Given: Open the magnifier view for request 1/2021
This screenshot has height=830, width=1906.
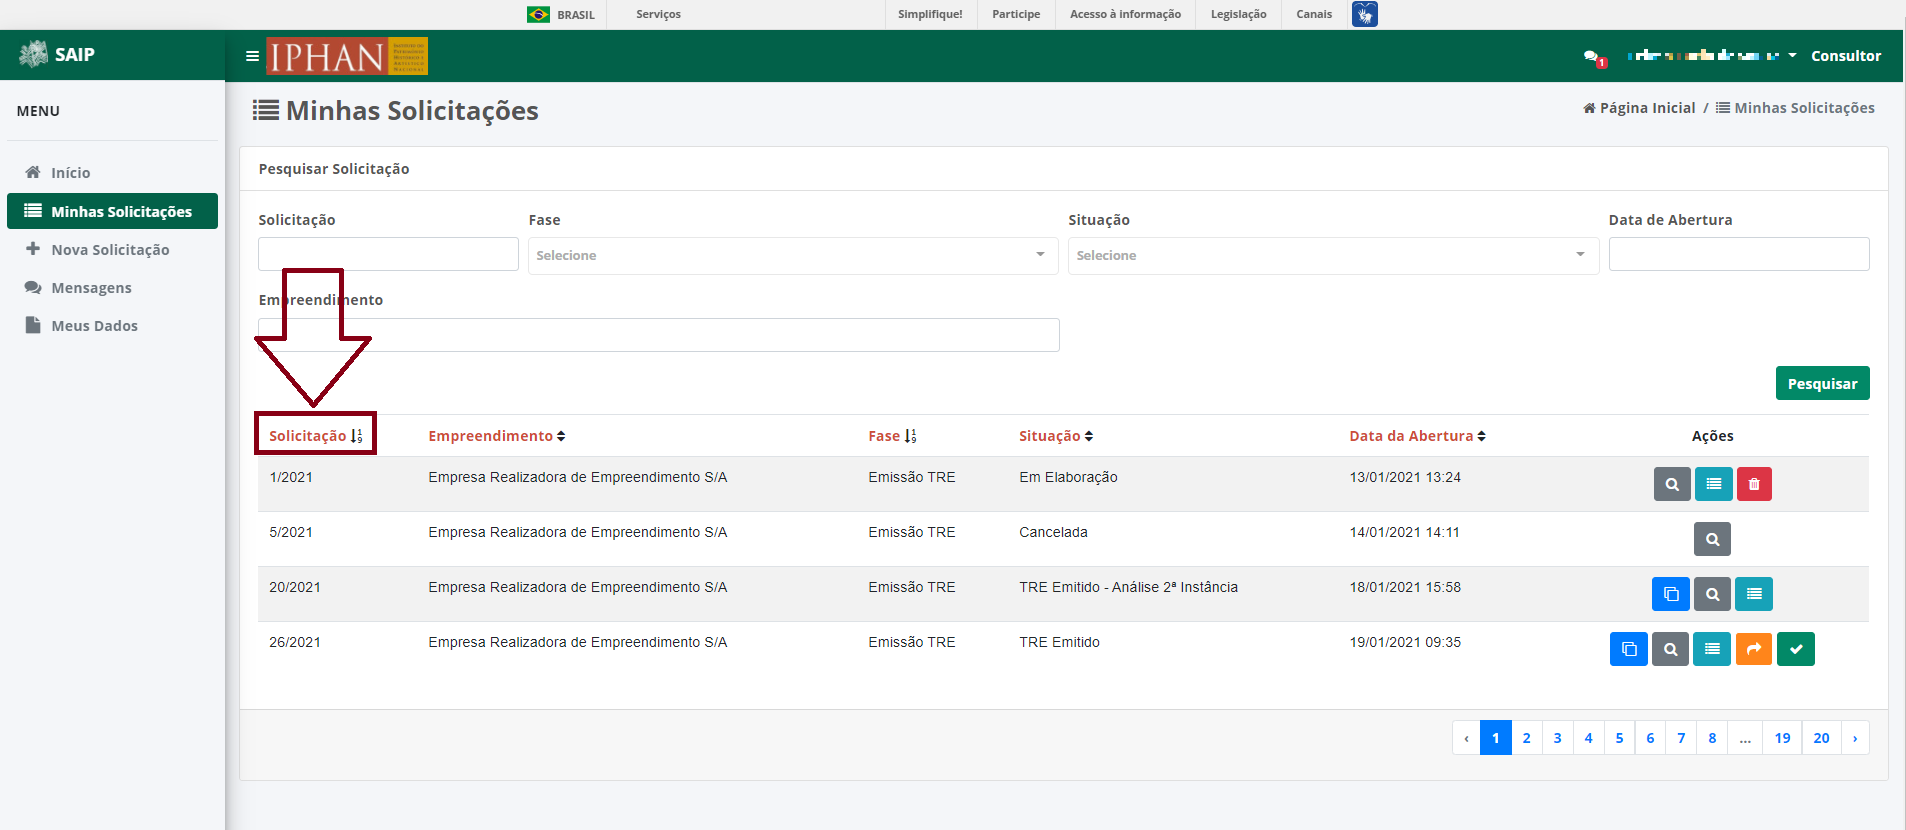Looking at the screenshot, I should point(1672,484).
